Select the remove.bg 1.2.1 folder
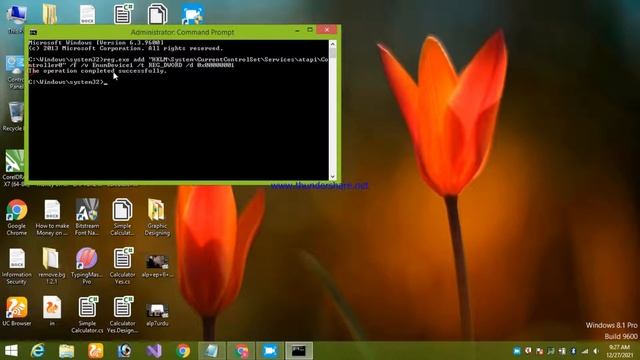Viewport: 640px width, 360px height. [x=51, y=266]
